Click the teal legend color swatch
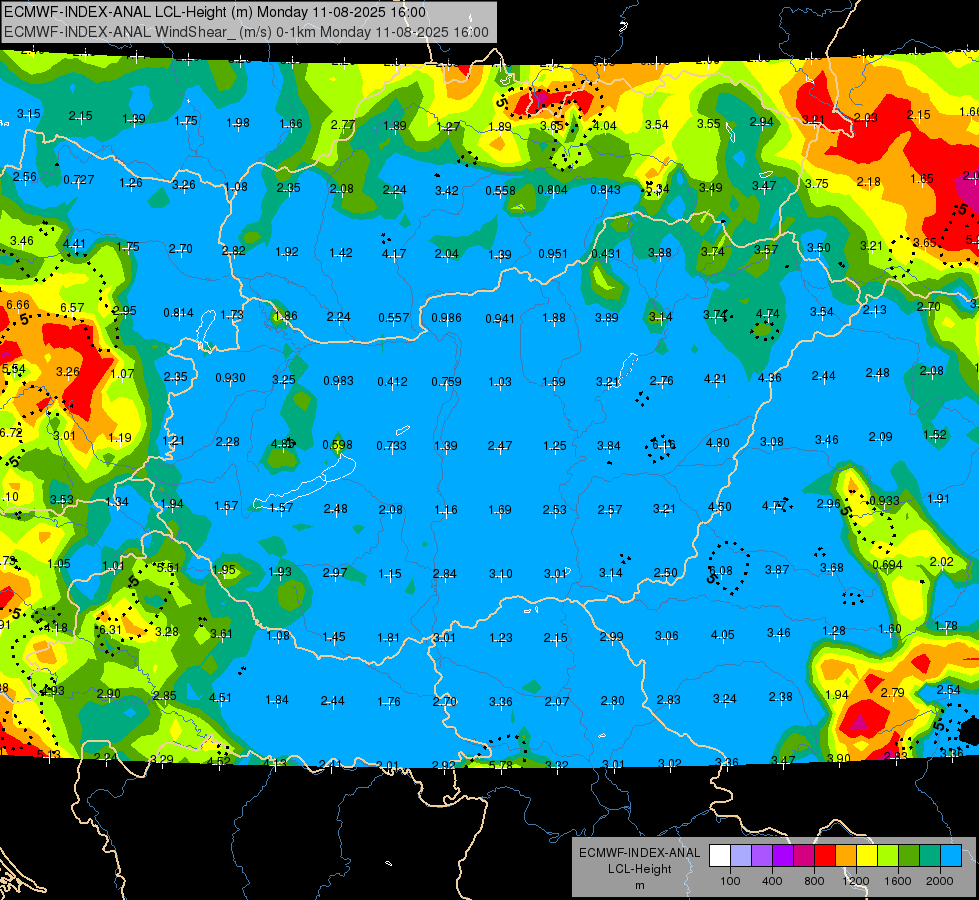The height and width of the screenshot is (900, 979). (x=930, y=856)
